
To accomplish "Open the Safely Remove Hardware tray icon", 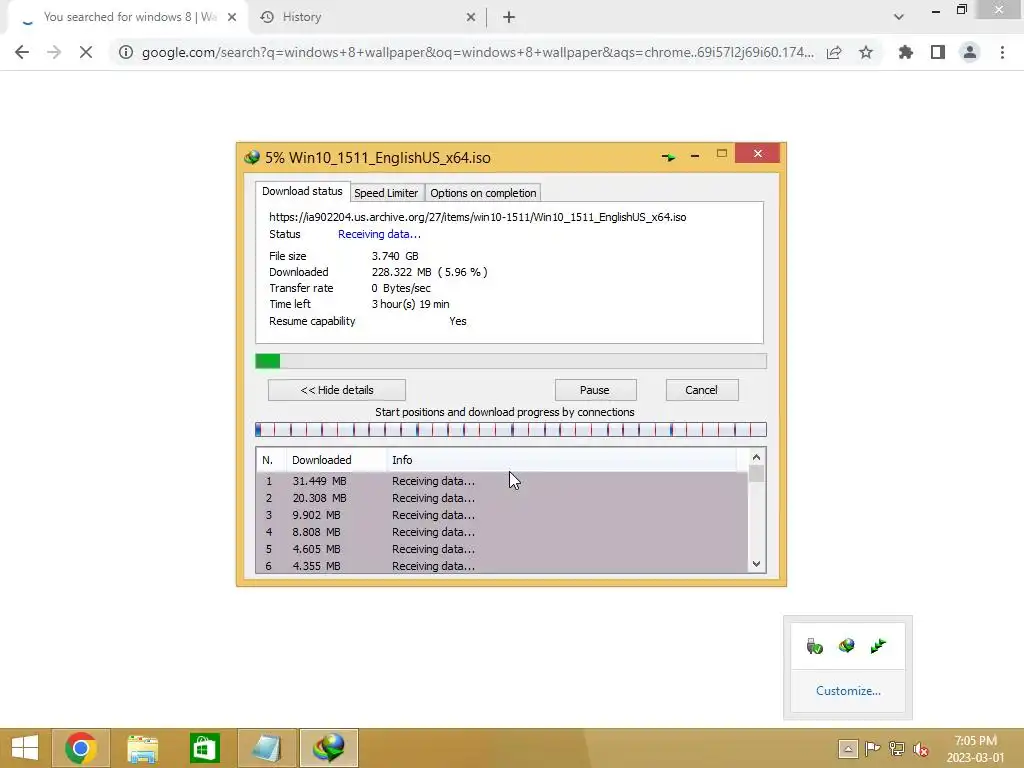I will point(814,646).
